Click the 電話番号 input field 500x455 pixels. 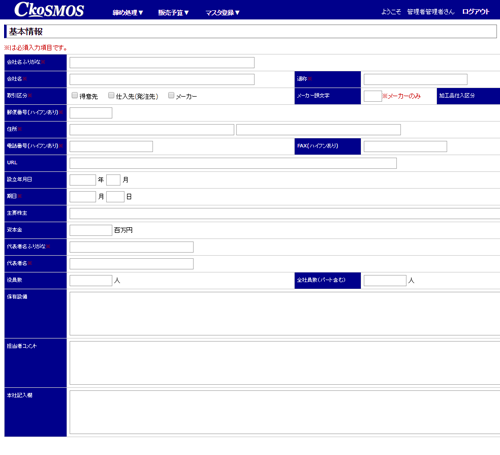point(111,146)
